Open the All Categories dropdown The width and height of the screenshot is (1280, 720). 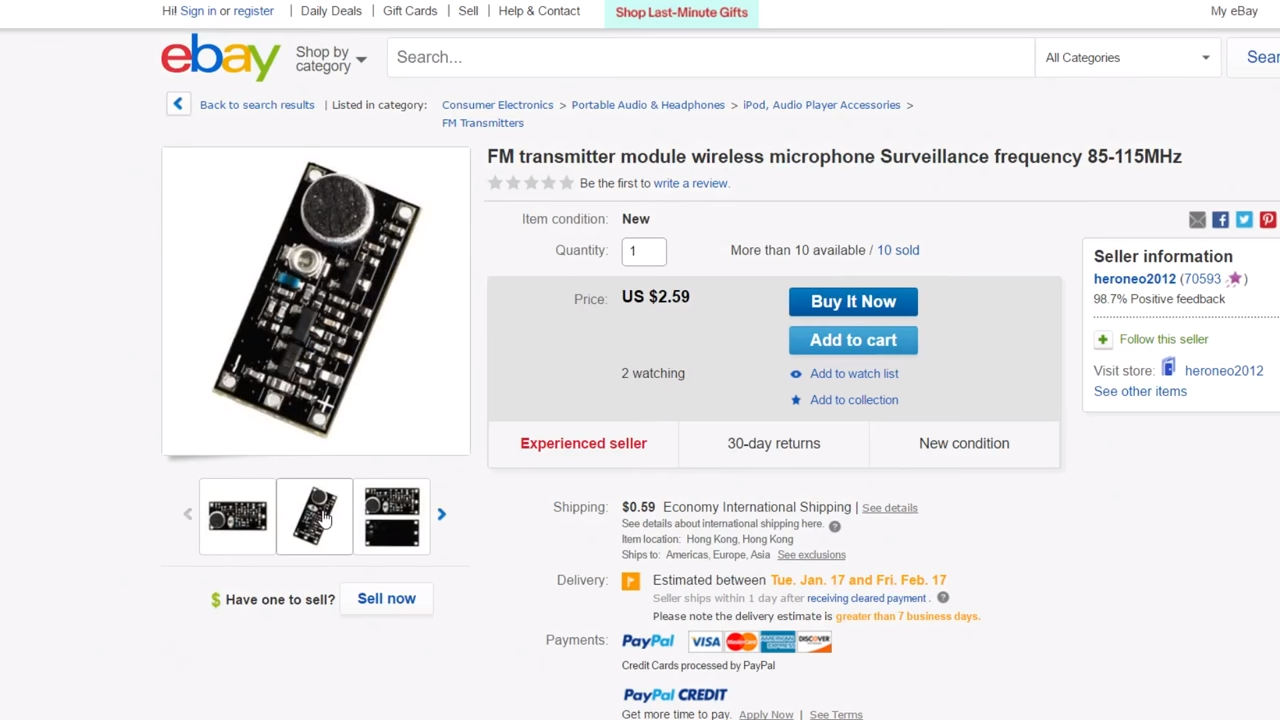1127,58
